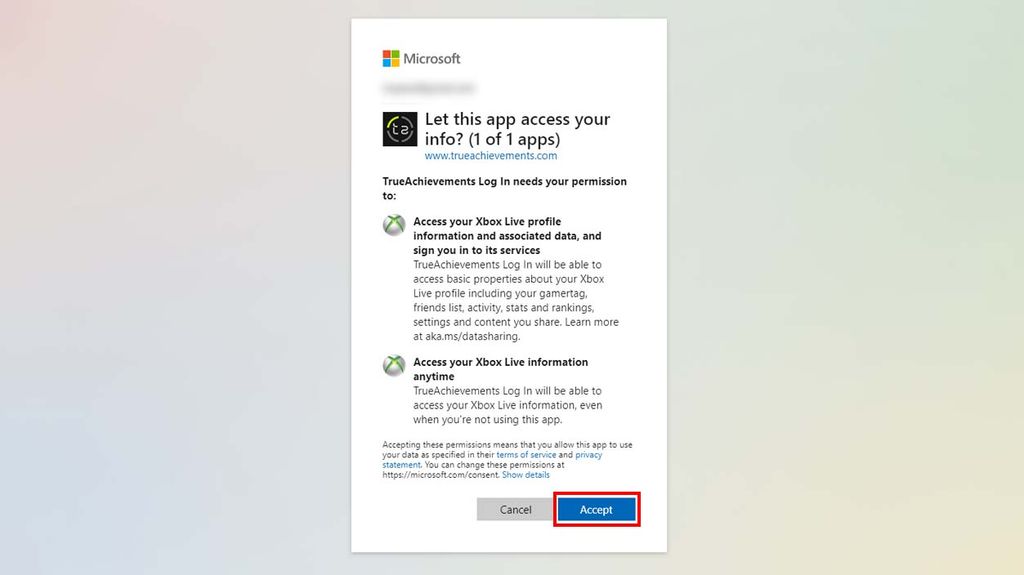Image resolution: width=1024 pixels, height=575 pixels.
Task: Click the aka.ms/datasharing text
Action: tap(472, 337)
